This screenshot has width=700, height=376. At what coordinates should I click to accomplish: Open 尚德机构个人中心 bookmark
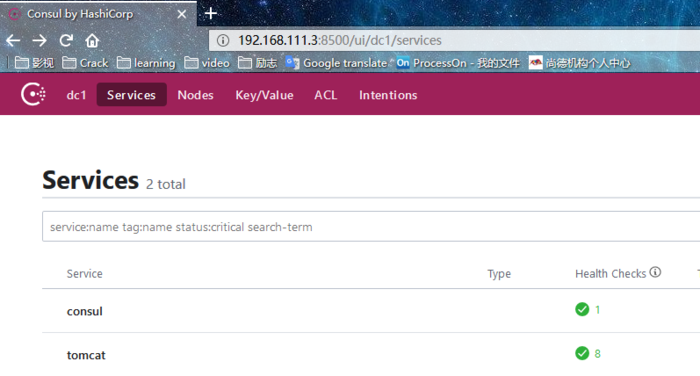click(579, 63)
